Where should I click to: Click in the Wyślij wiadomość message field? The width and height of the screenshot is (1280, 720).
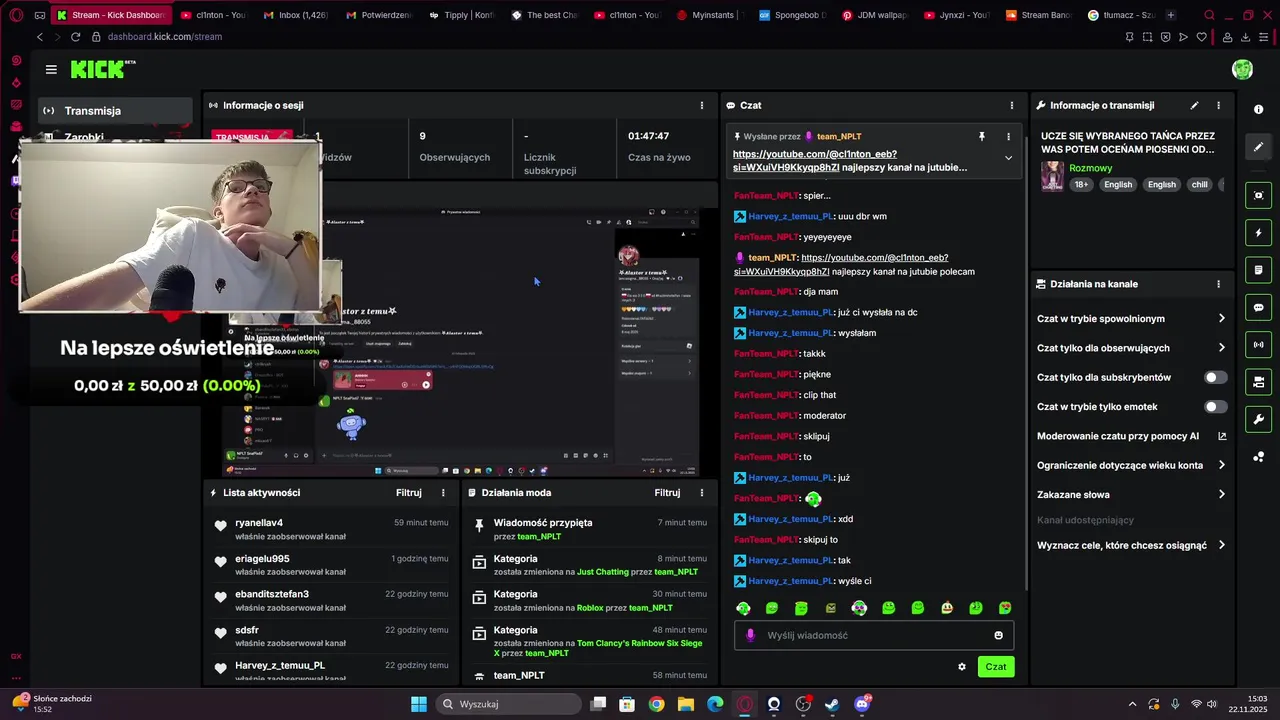tap(875, 635)
